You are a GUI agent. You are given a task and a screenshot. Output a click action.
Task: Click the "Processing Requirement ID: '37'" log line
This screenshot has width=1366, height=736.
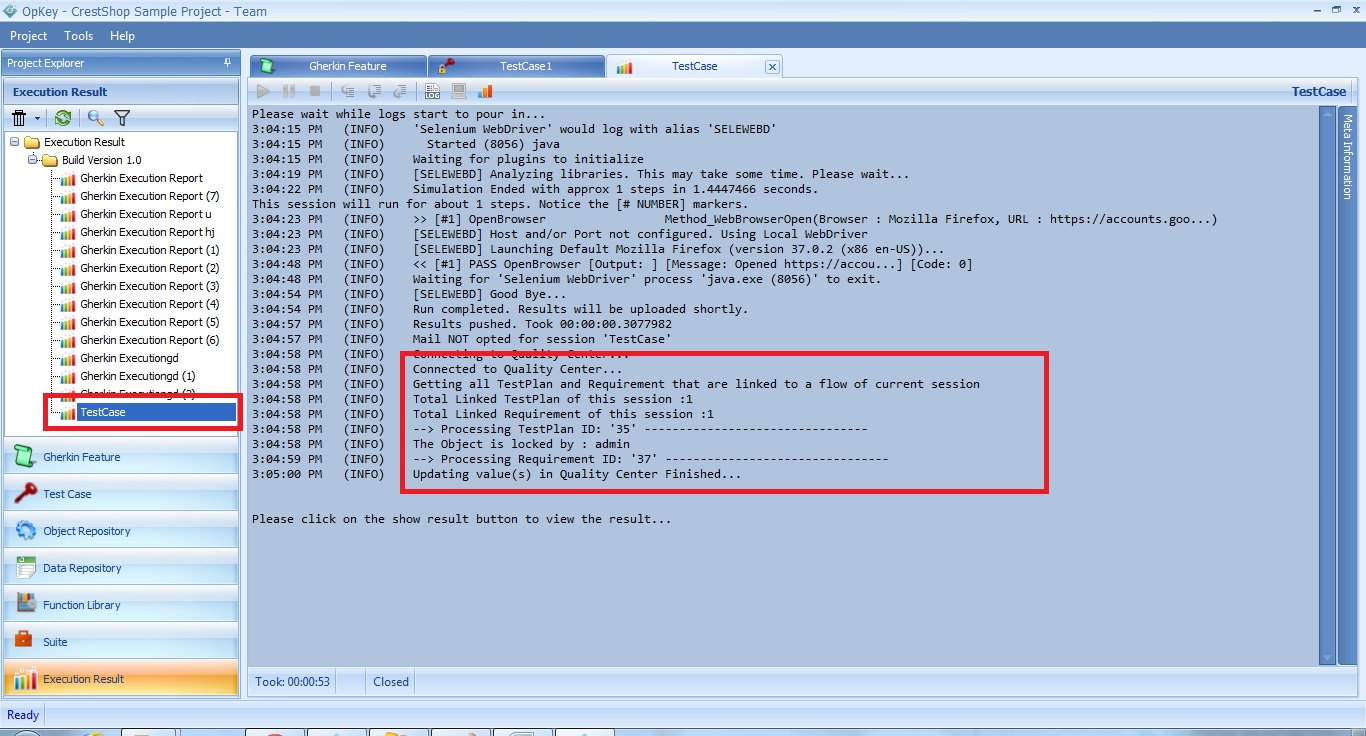(570, 459)
